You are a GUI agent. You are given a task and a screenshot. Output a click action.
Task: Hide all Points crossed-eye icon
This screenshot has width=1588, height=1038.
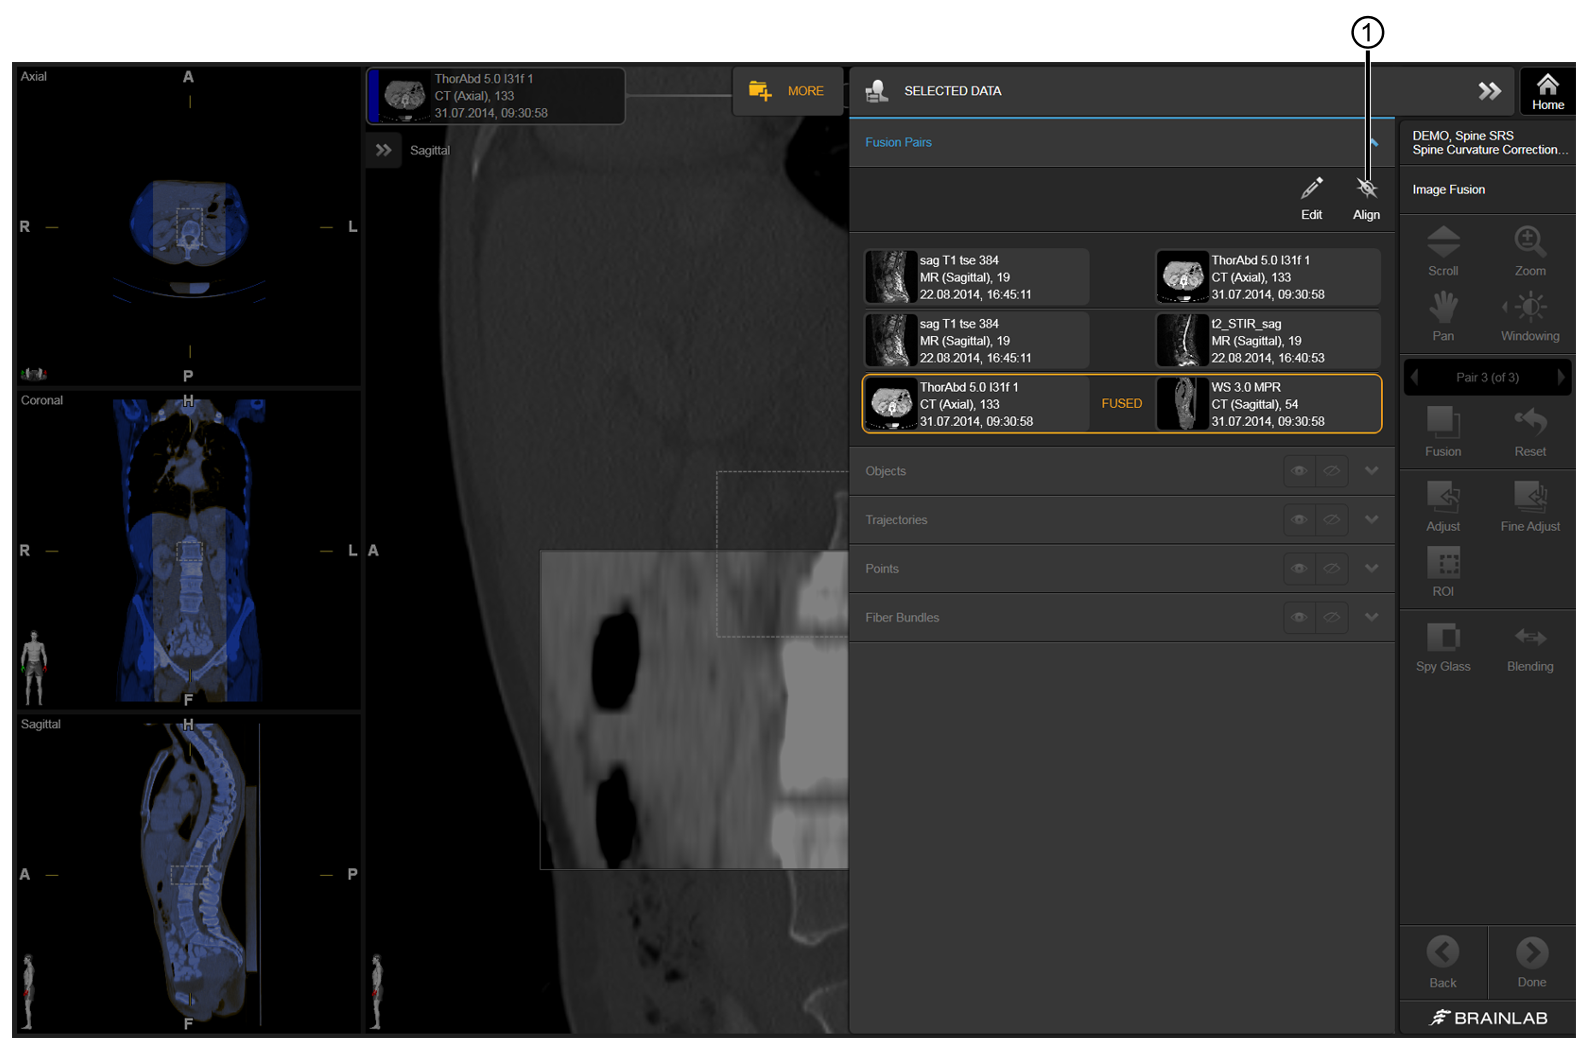point(1332,568)
